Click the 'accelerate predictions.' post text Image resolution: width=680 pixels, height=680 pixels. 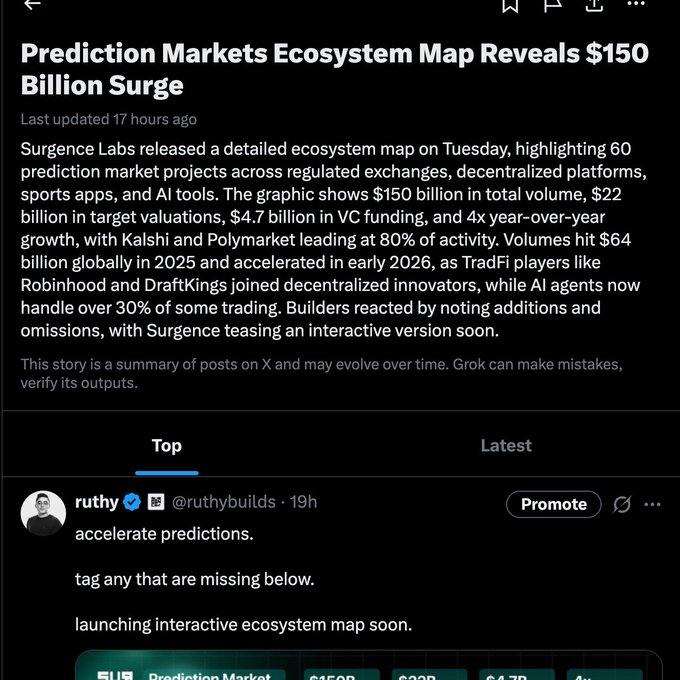coord(164,534)
